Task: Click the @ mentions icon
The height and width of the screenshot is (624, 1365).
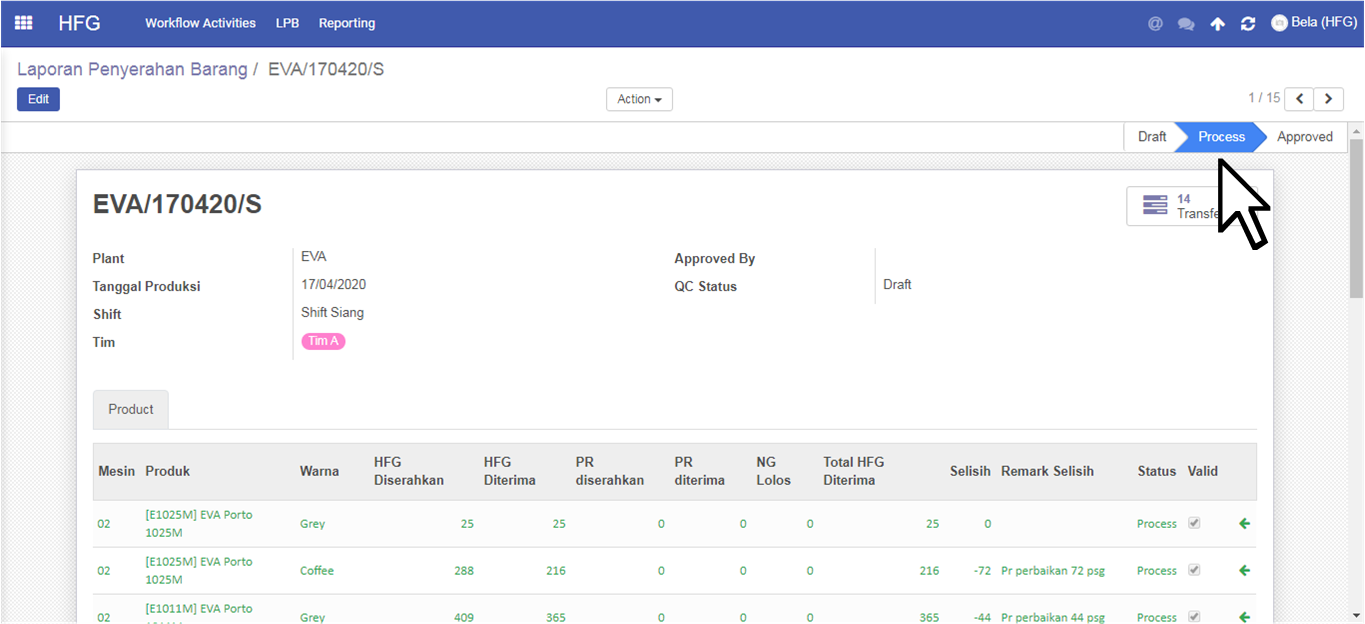Action: 1155,24
